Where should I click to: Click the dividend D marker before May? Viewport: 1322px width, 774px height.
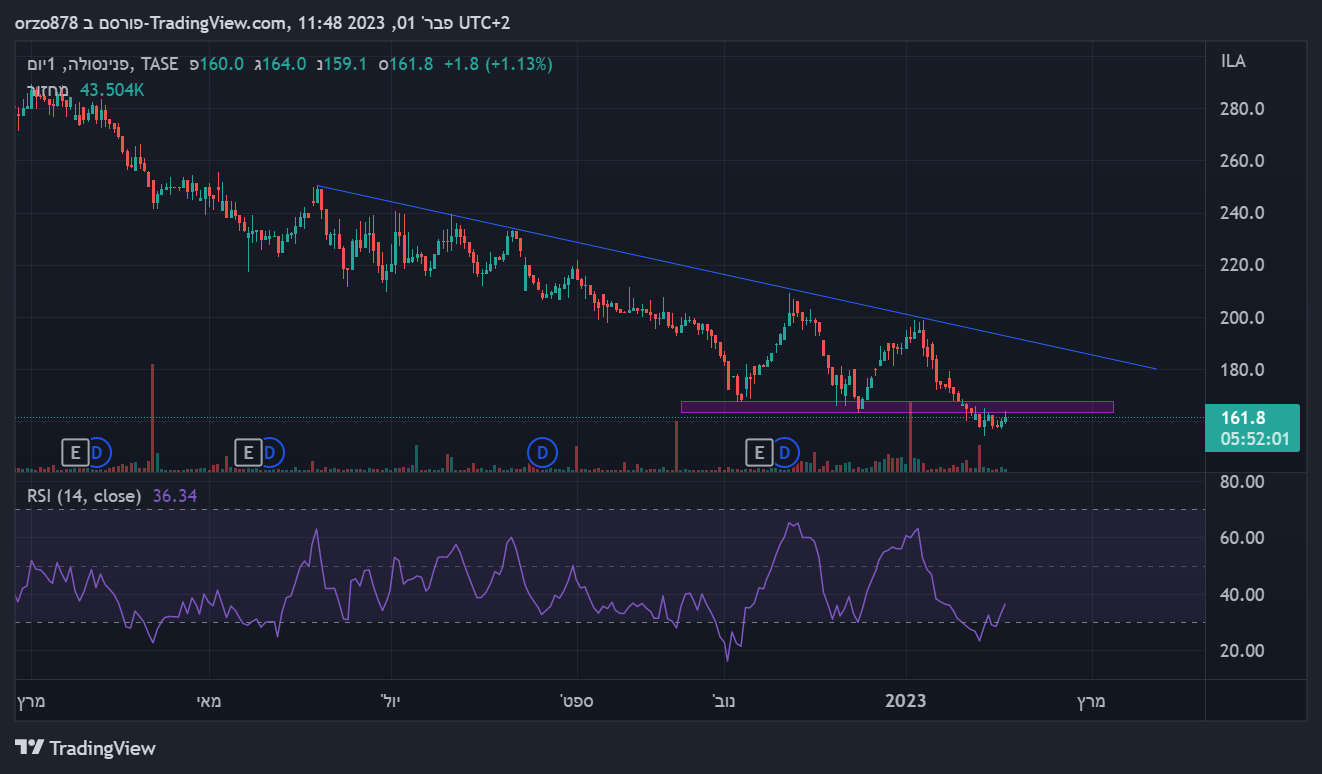click(x=97, y=453)
